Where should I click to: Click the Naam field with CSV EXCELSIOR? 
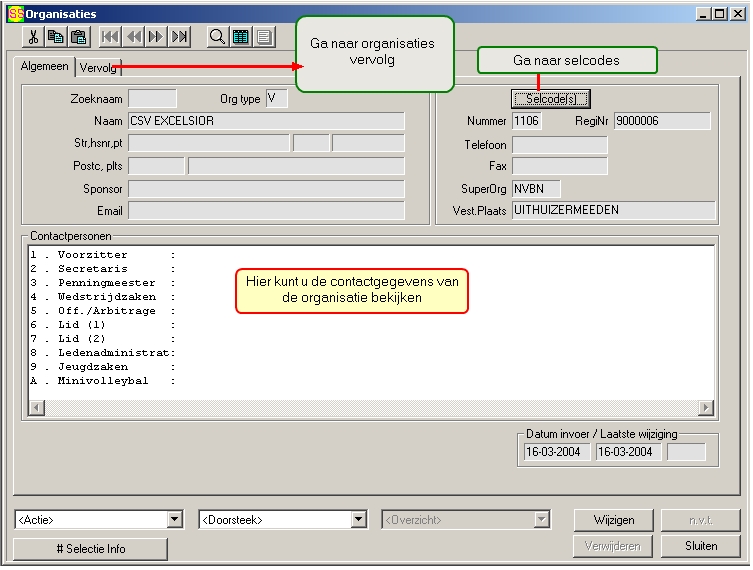point(266,121)
